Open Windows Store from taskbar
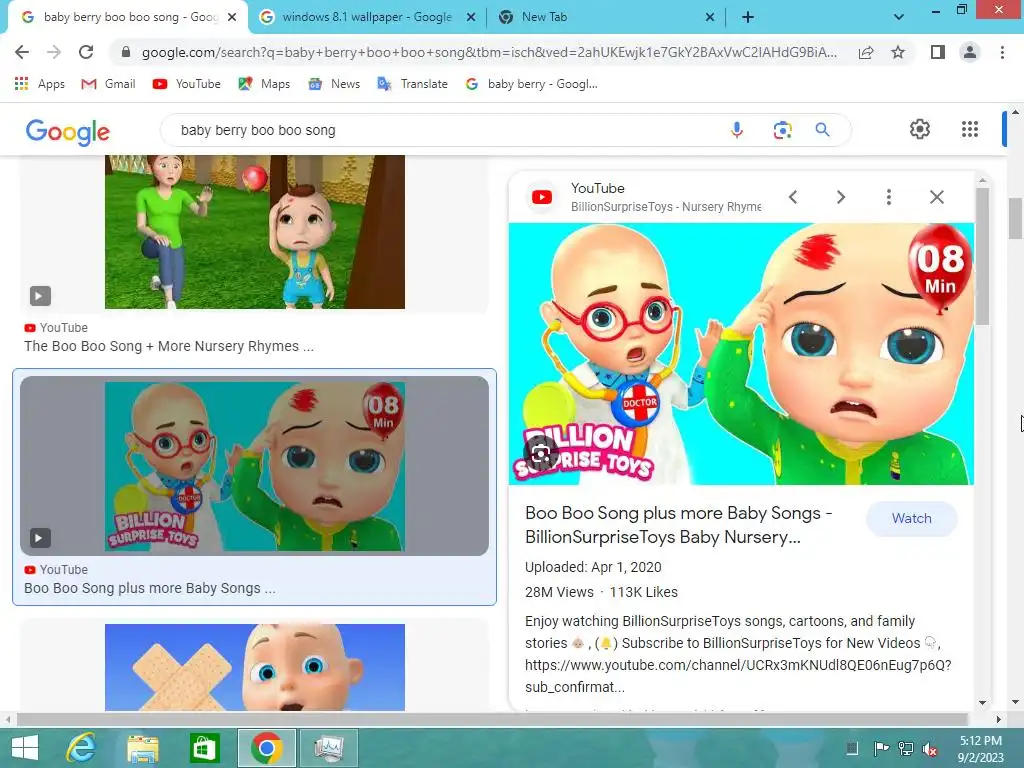 pyautogui.click(x=204, y=748)
